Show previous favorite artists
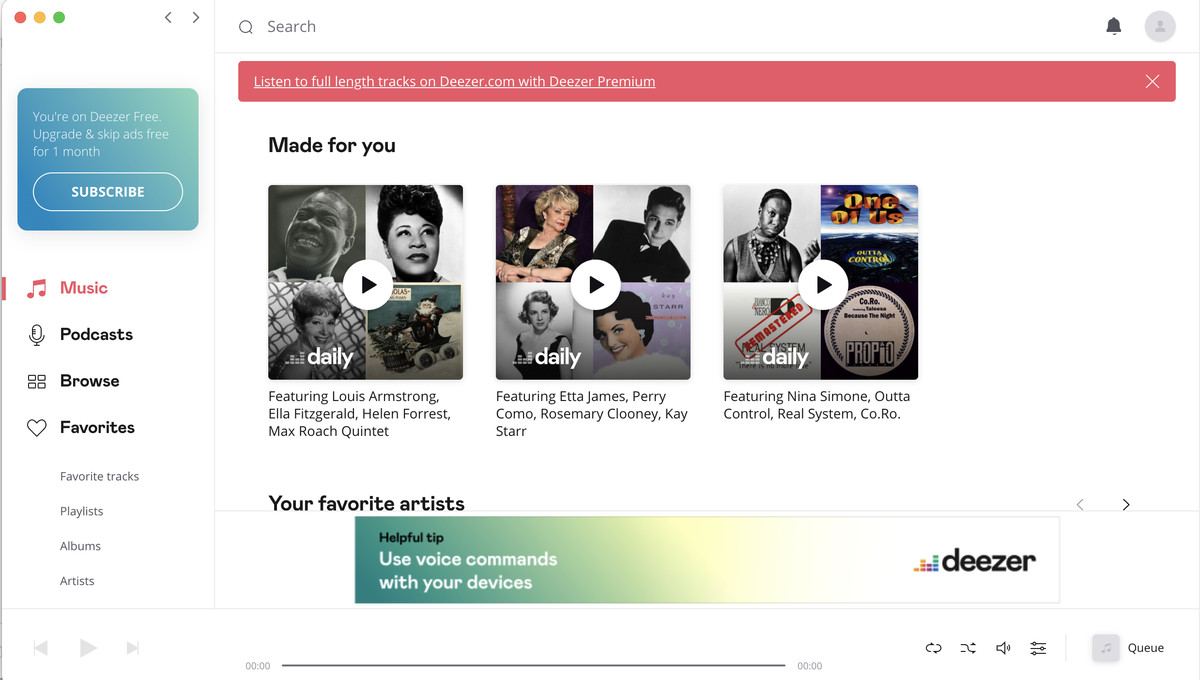Viewport: 1200px width, 680px height. [1080, 505]
